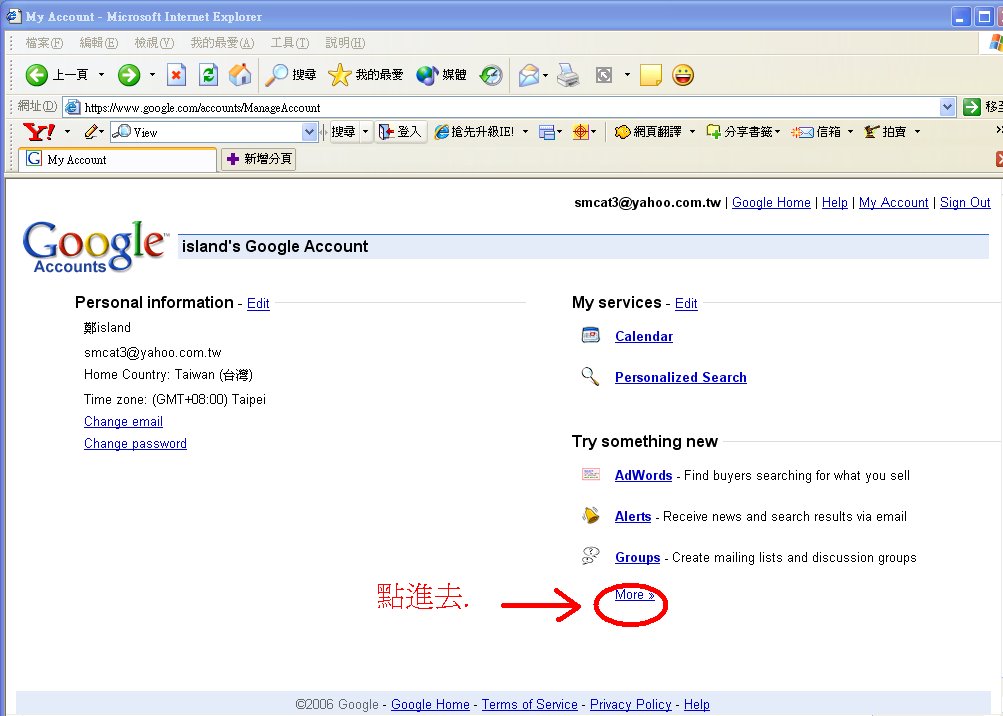Open the Search magnifier toolbar button
The height and width of the screenshot is (716, 1003).
click(291, 75)
